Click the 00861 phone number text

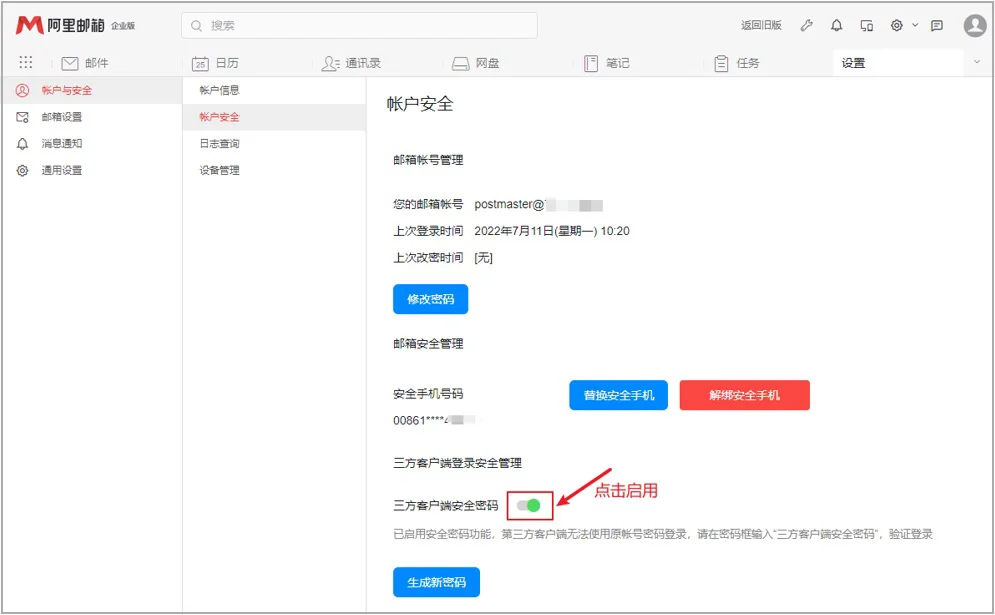434,420
